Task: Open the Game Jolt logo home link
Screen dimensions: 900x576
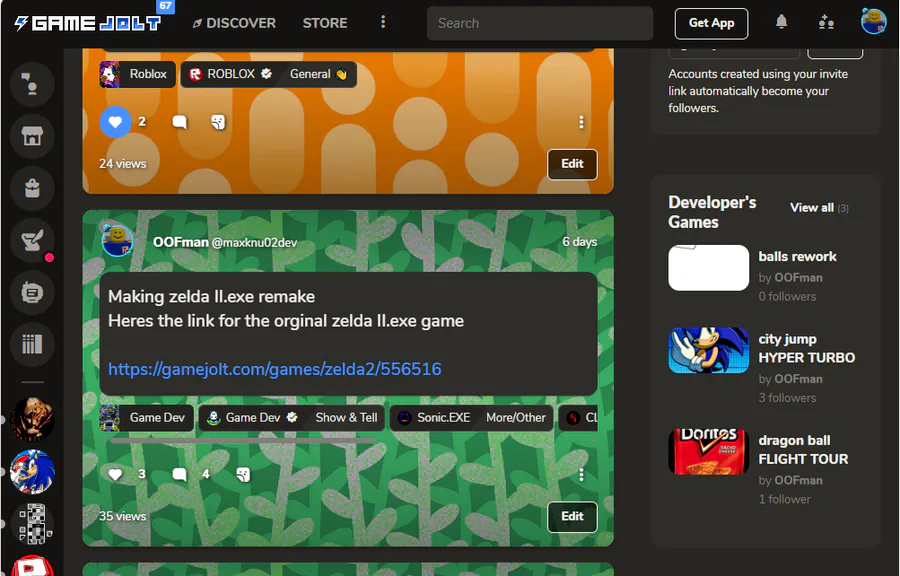Action: [x=88, y=23]
